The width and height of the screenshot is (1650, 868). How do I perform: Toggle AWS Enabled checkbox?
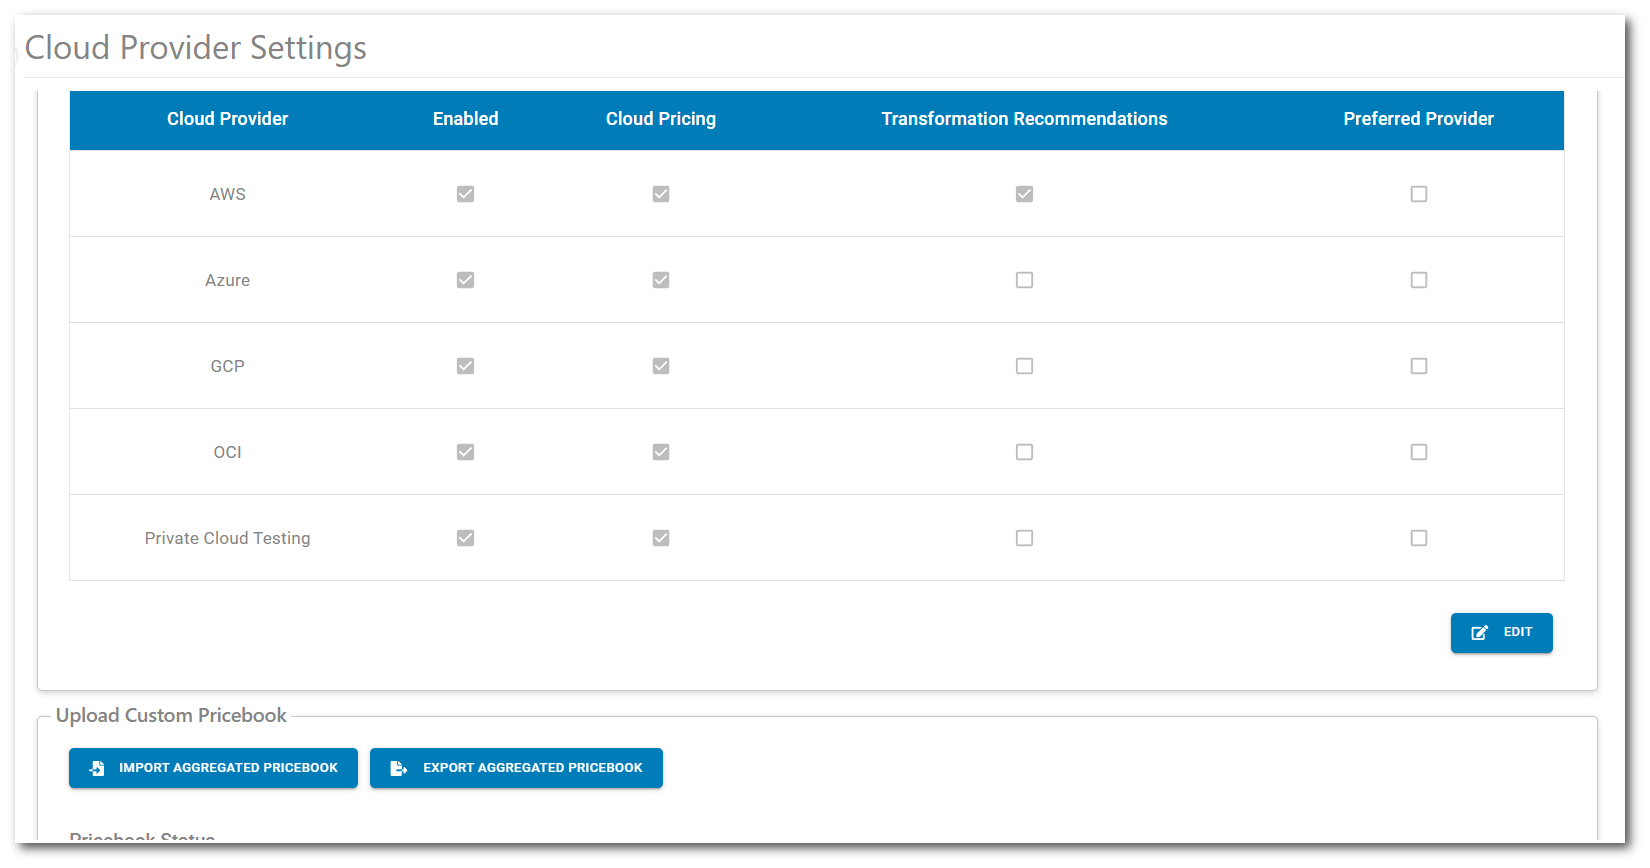[x=465, y=194]
